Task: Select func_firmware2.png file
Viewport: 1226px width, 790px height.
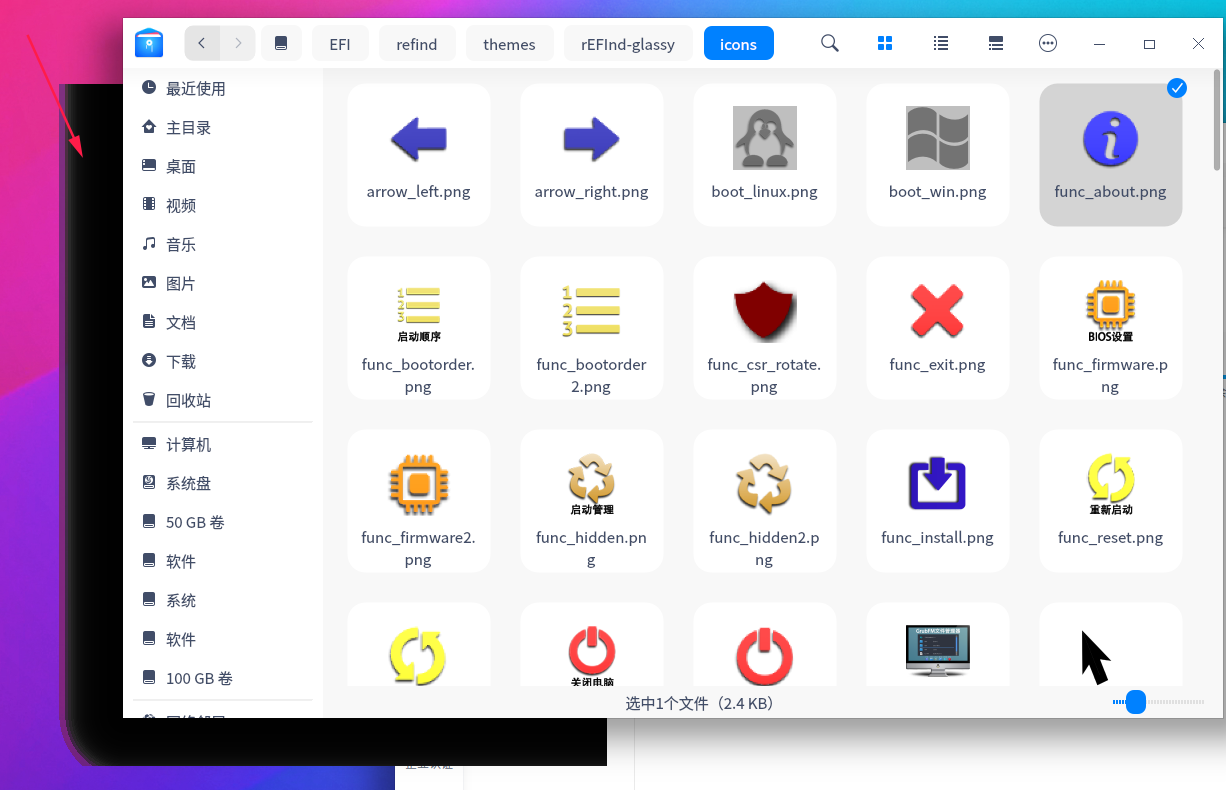Action: [x=418, y=501]
